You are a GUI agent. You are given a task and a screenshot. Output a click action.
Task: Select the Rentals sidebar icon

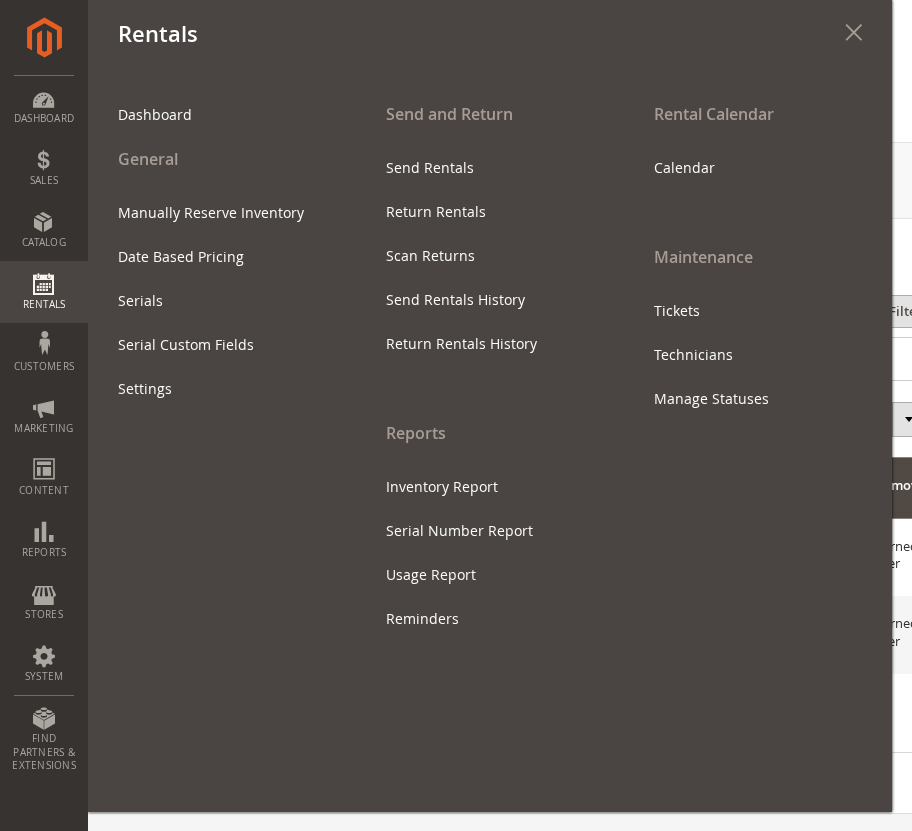point(44,292)
